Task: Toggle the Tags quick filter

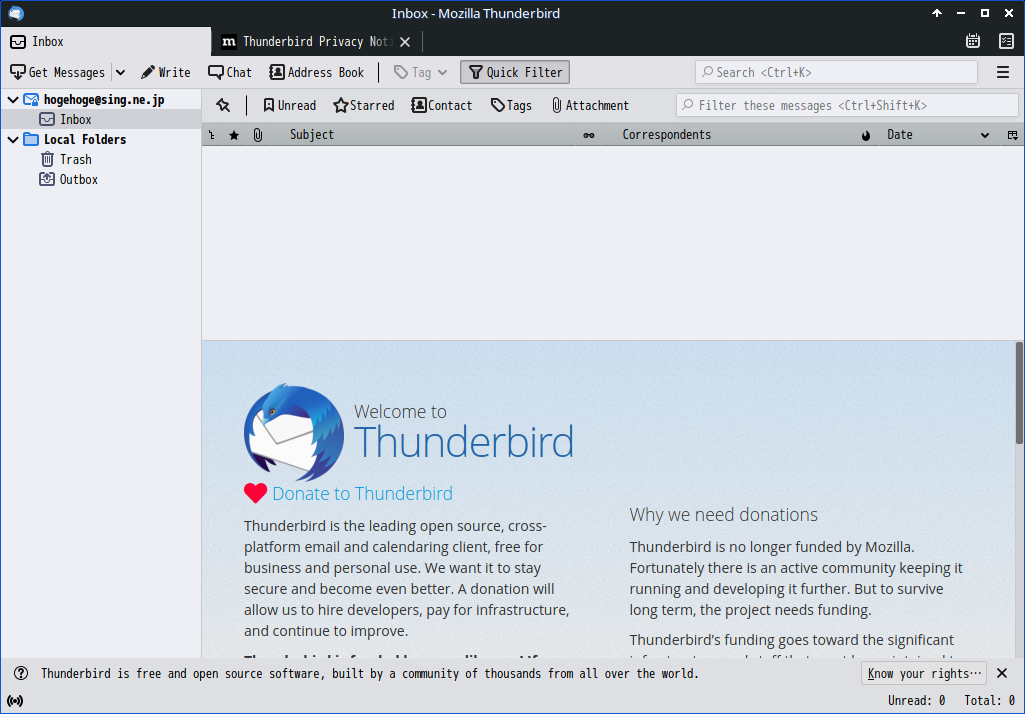Action: tap(511, 105)
